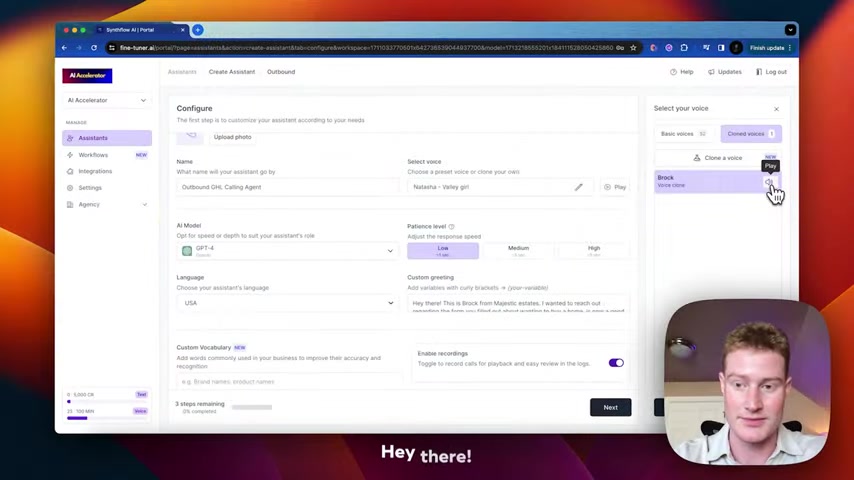Open the browser extensions puzzle icon
This screenshot has height=480, width=854.
click(684, 48)
